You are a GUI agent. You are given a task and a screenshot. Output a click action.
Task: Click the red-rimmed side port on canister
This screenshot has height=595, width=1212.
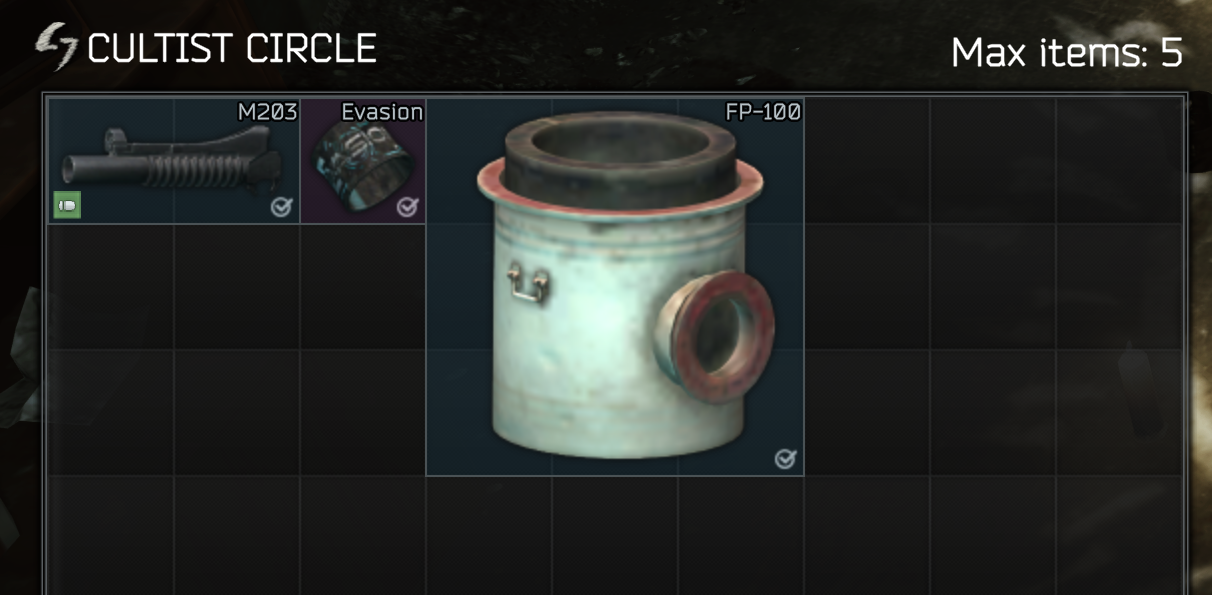pos(723,337)
